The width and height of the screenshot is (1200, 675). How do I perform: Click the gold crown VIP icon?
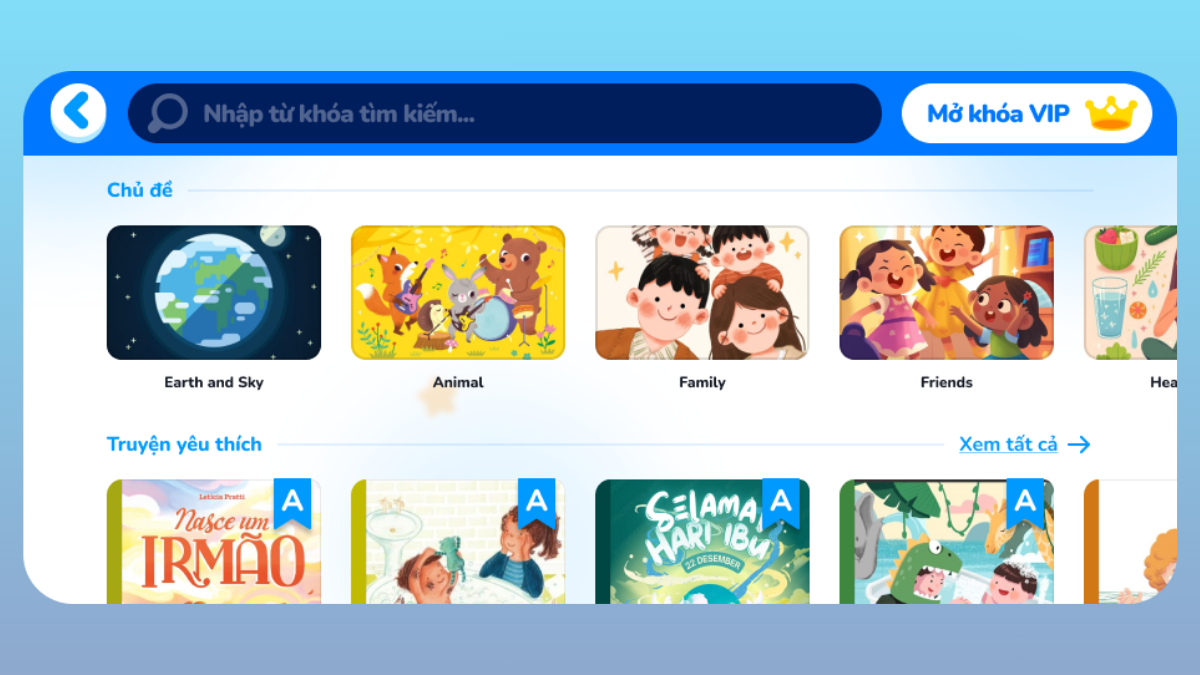pyautogui.click(x=1112, y=113)
